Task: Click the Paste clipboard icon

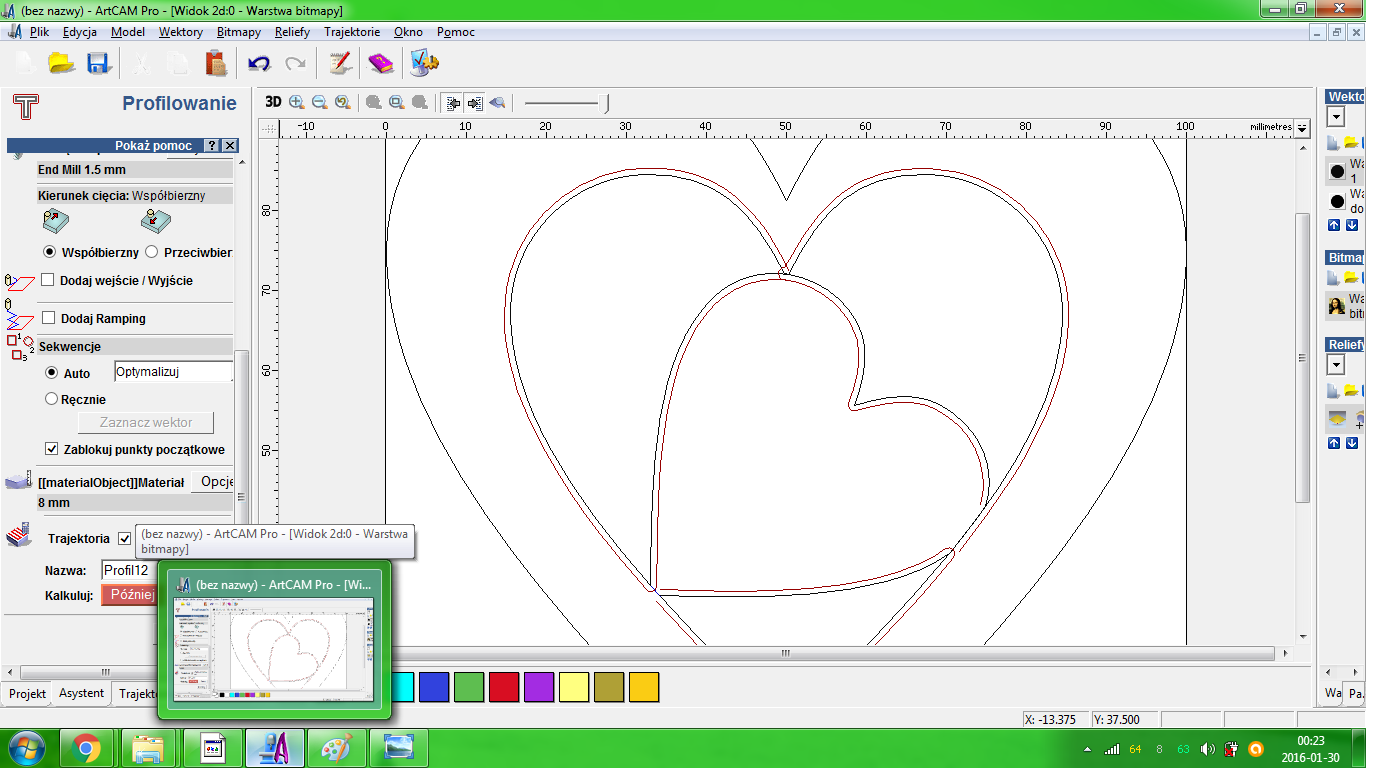Action: click(216, 64)
